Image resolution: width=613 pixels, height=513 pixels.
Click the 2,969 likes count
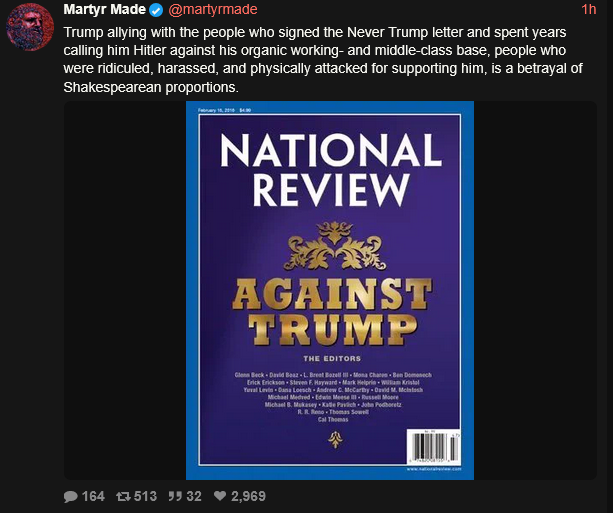click(x=248, y=497)
